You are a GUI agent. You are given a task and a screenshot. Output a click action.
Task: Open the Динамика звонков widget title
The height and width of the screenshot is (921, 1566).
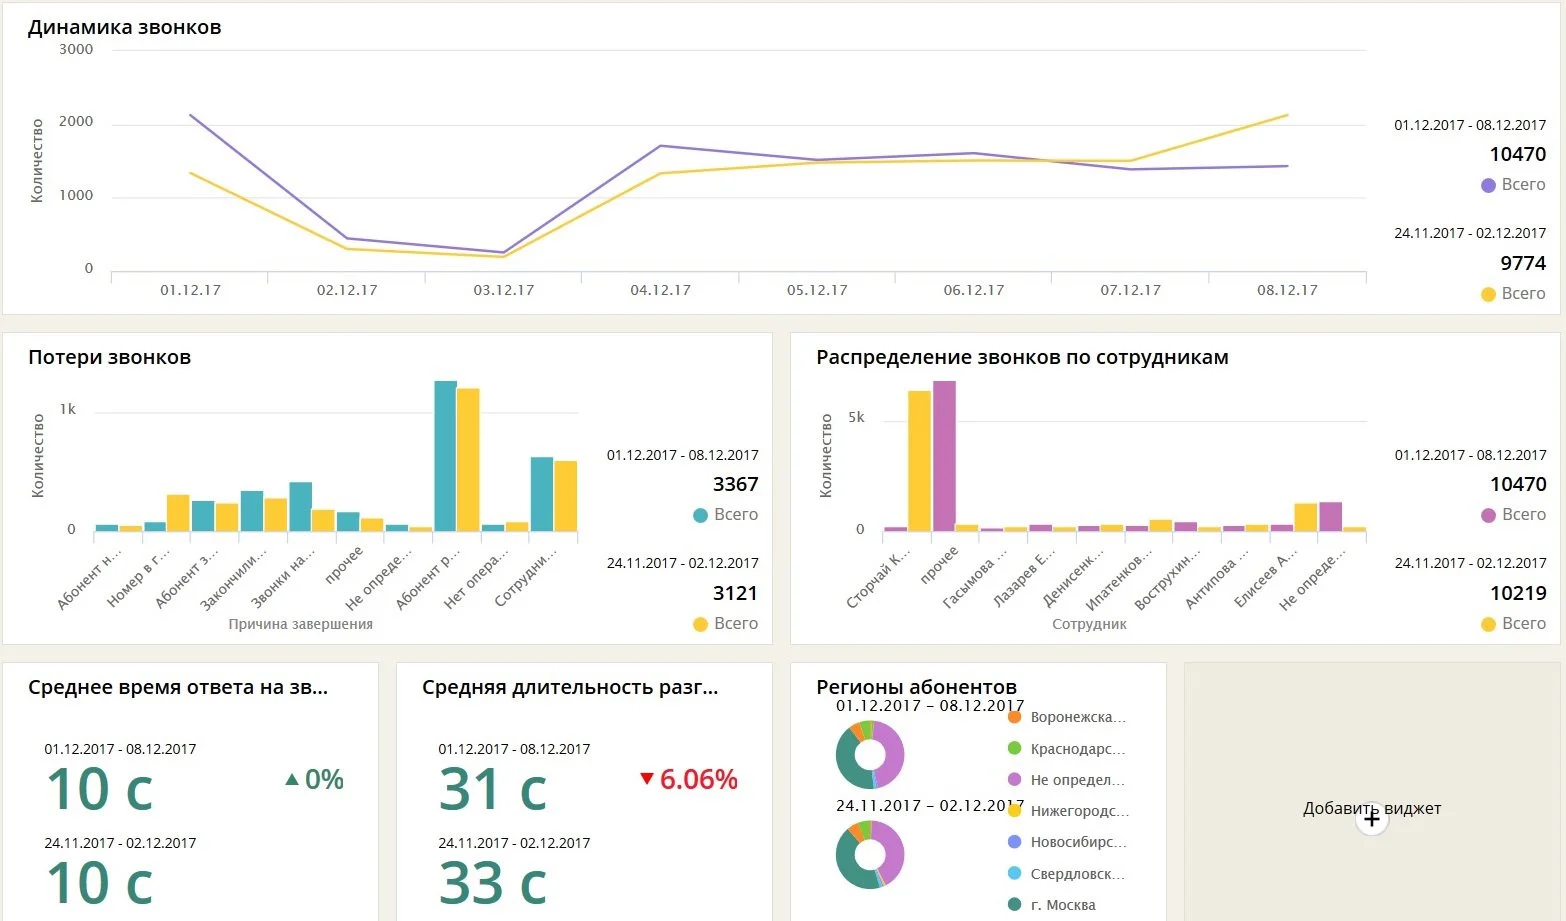pyautogui.click(x=125, y=28)
